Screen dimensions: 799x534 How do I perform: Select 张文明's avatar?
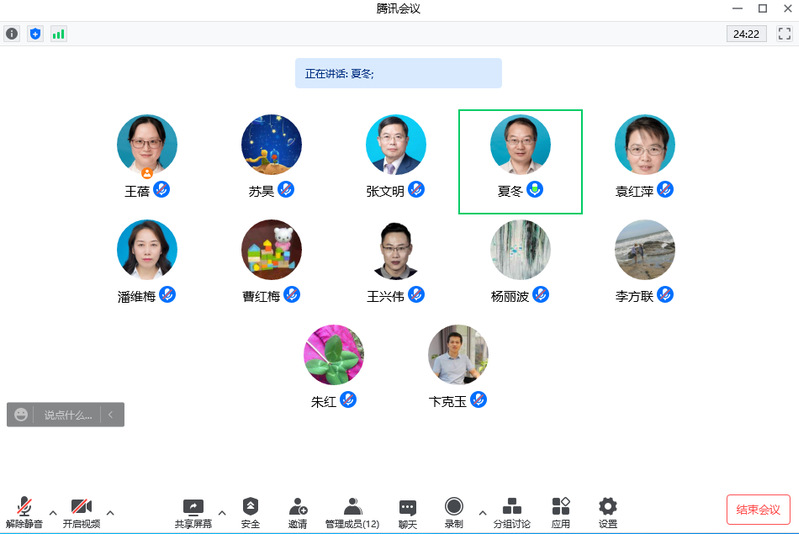(x=396, y=145)
